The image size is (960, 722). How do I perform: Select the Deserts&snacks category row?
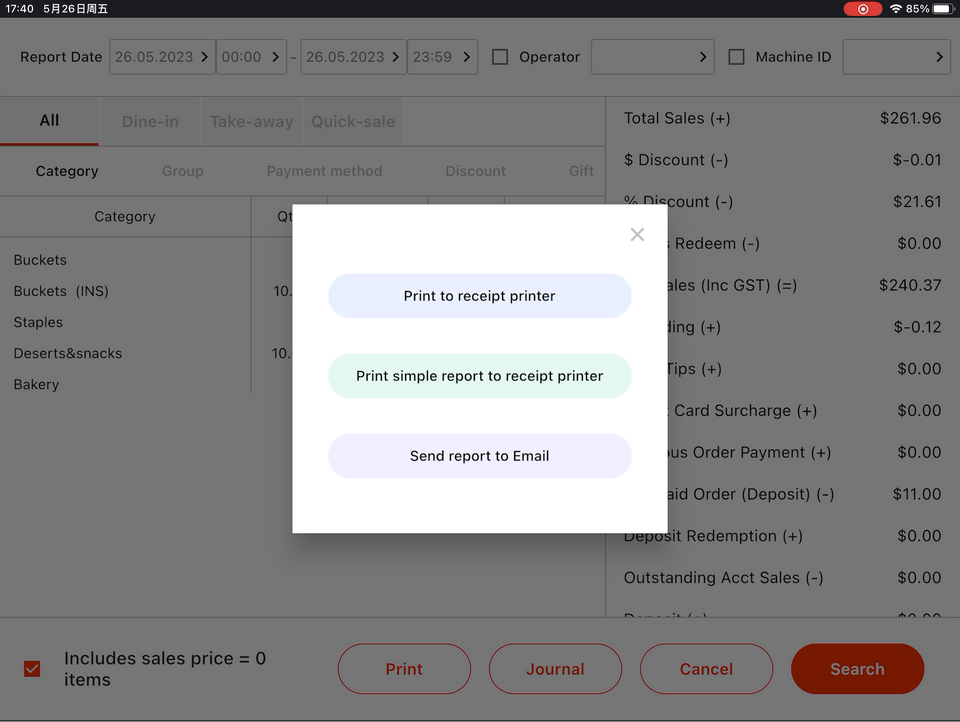tap(68, 353)
